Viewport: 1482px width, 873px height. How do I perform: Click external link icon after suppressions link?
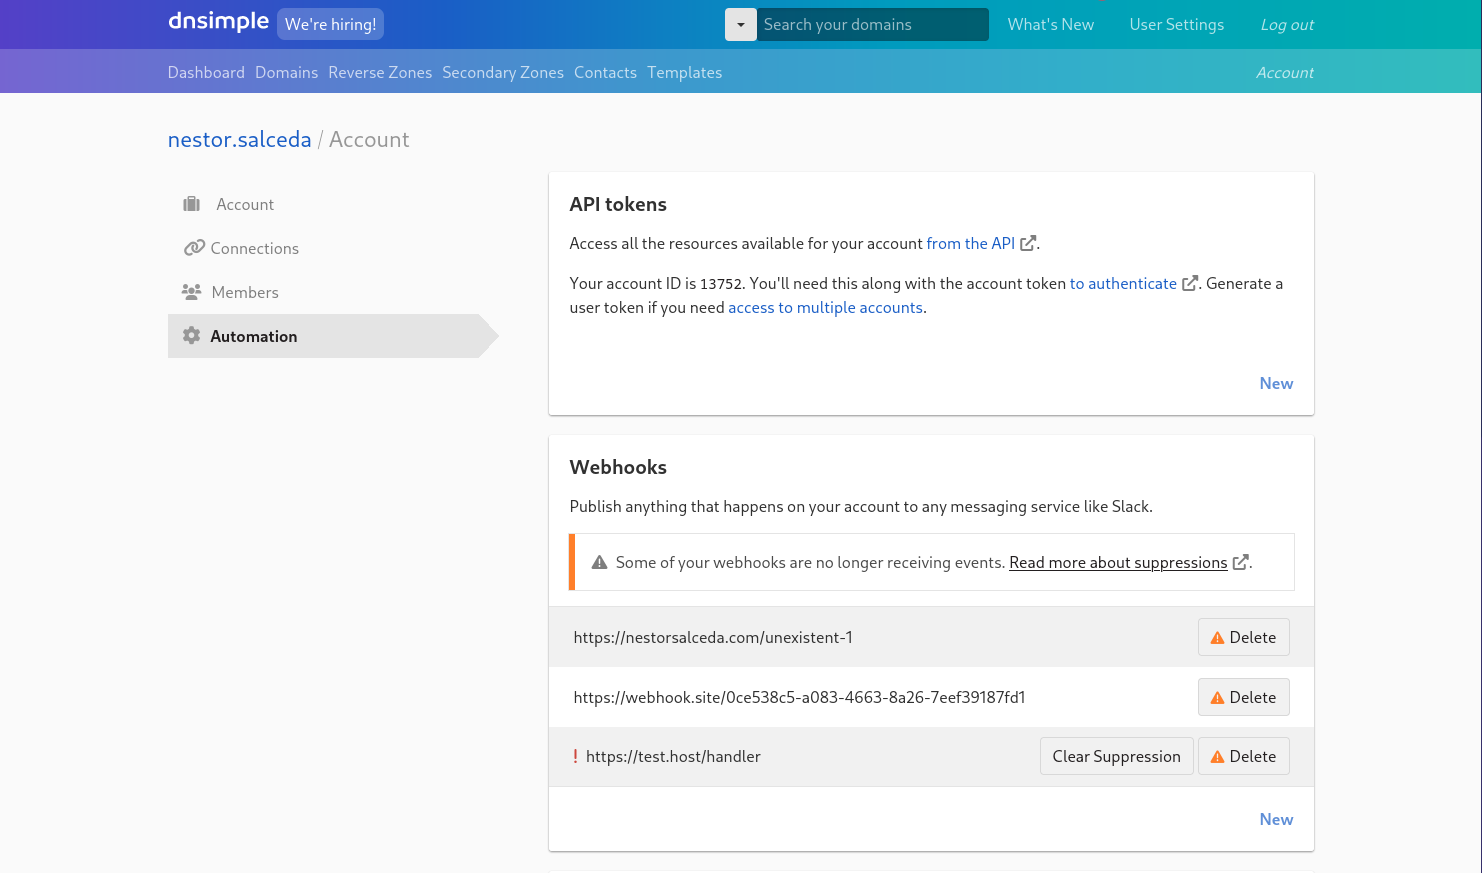click(x=1240, y=562)
